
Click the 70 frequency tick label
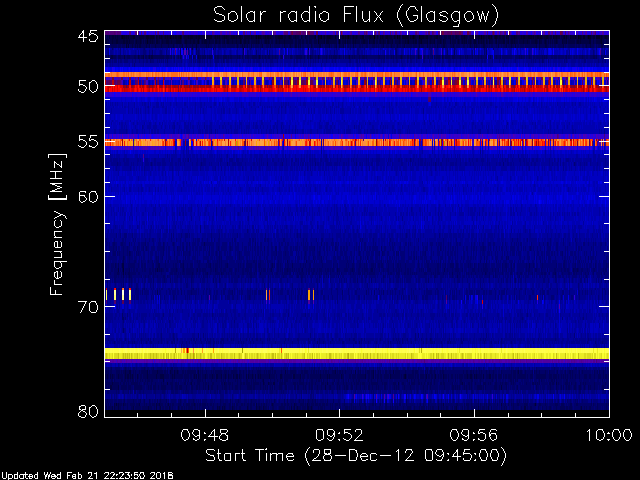click(88, 307)
